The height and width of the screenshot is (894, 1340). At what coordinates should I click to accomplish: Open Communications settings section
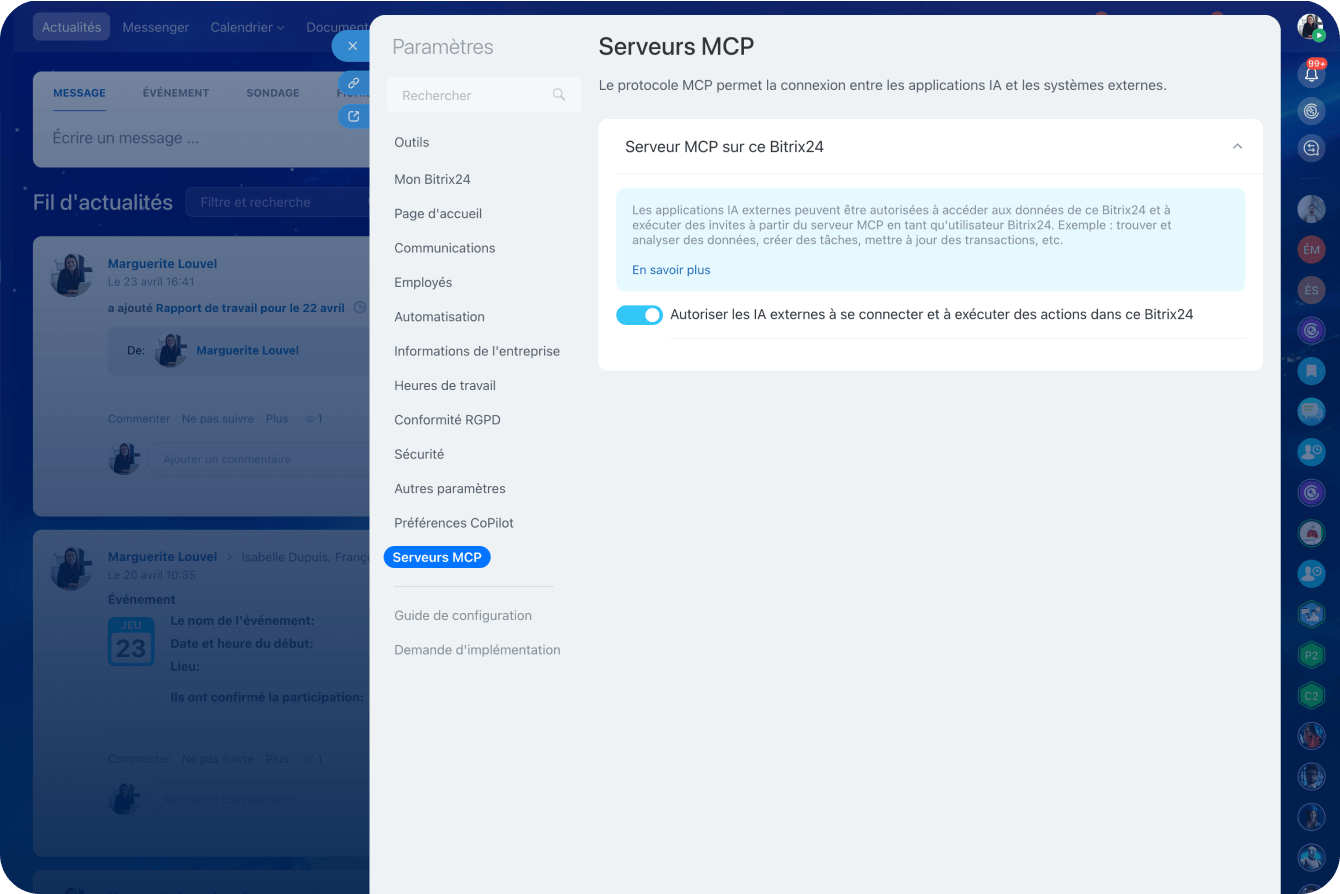point(445,248)
